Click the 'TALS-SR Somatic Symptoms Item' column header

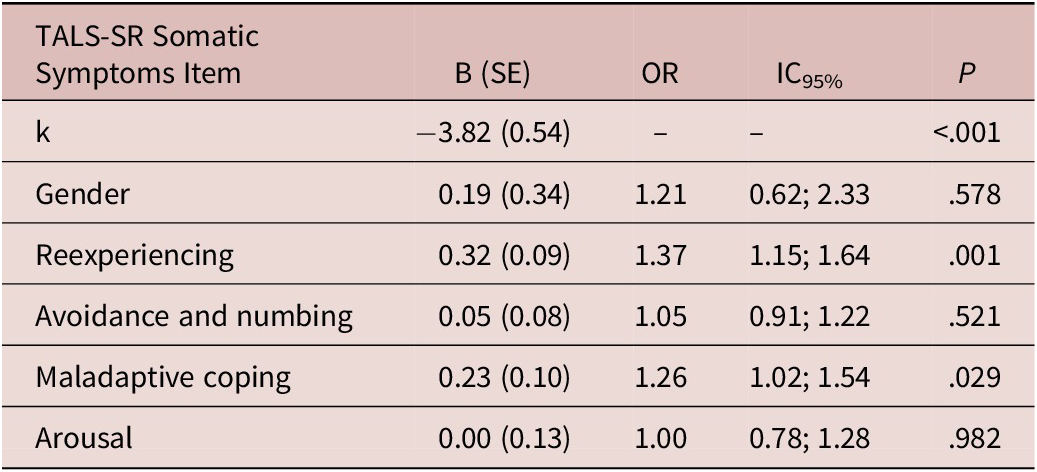pyautogui.click(x=147, y=56)
